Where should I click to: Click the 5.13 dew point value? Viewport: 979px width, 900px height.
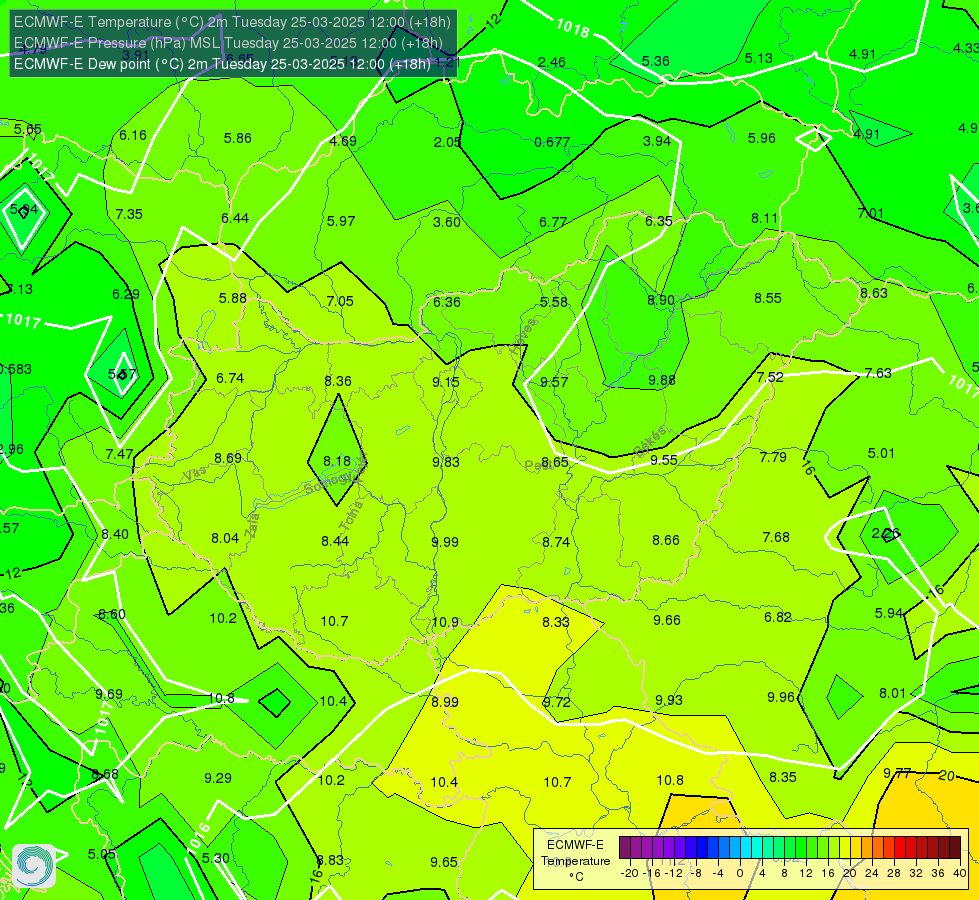click(x=759, y=58)
